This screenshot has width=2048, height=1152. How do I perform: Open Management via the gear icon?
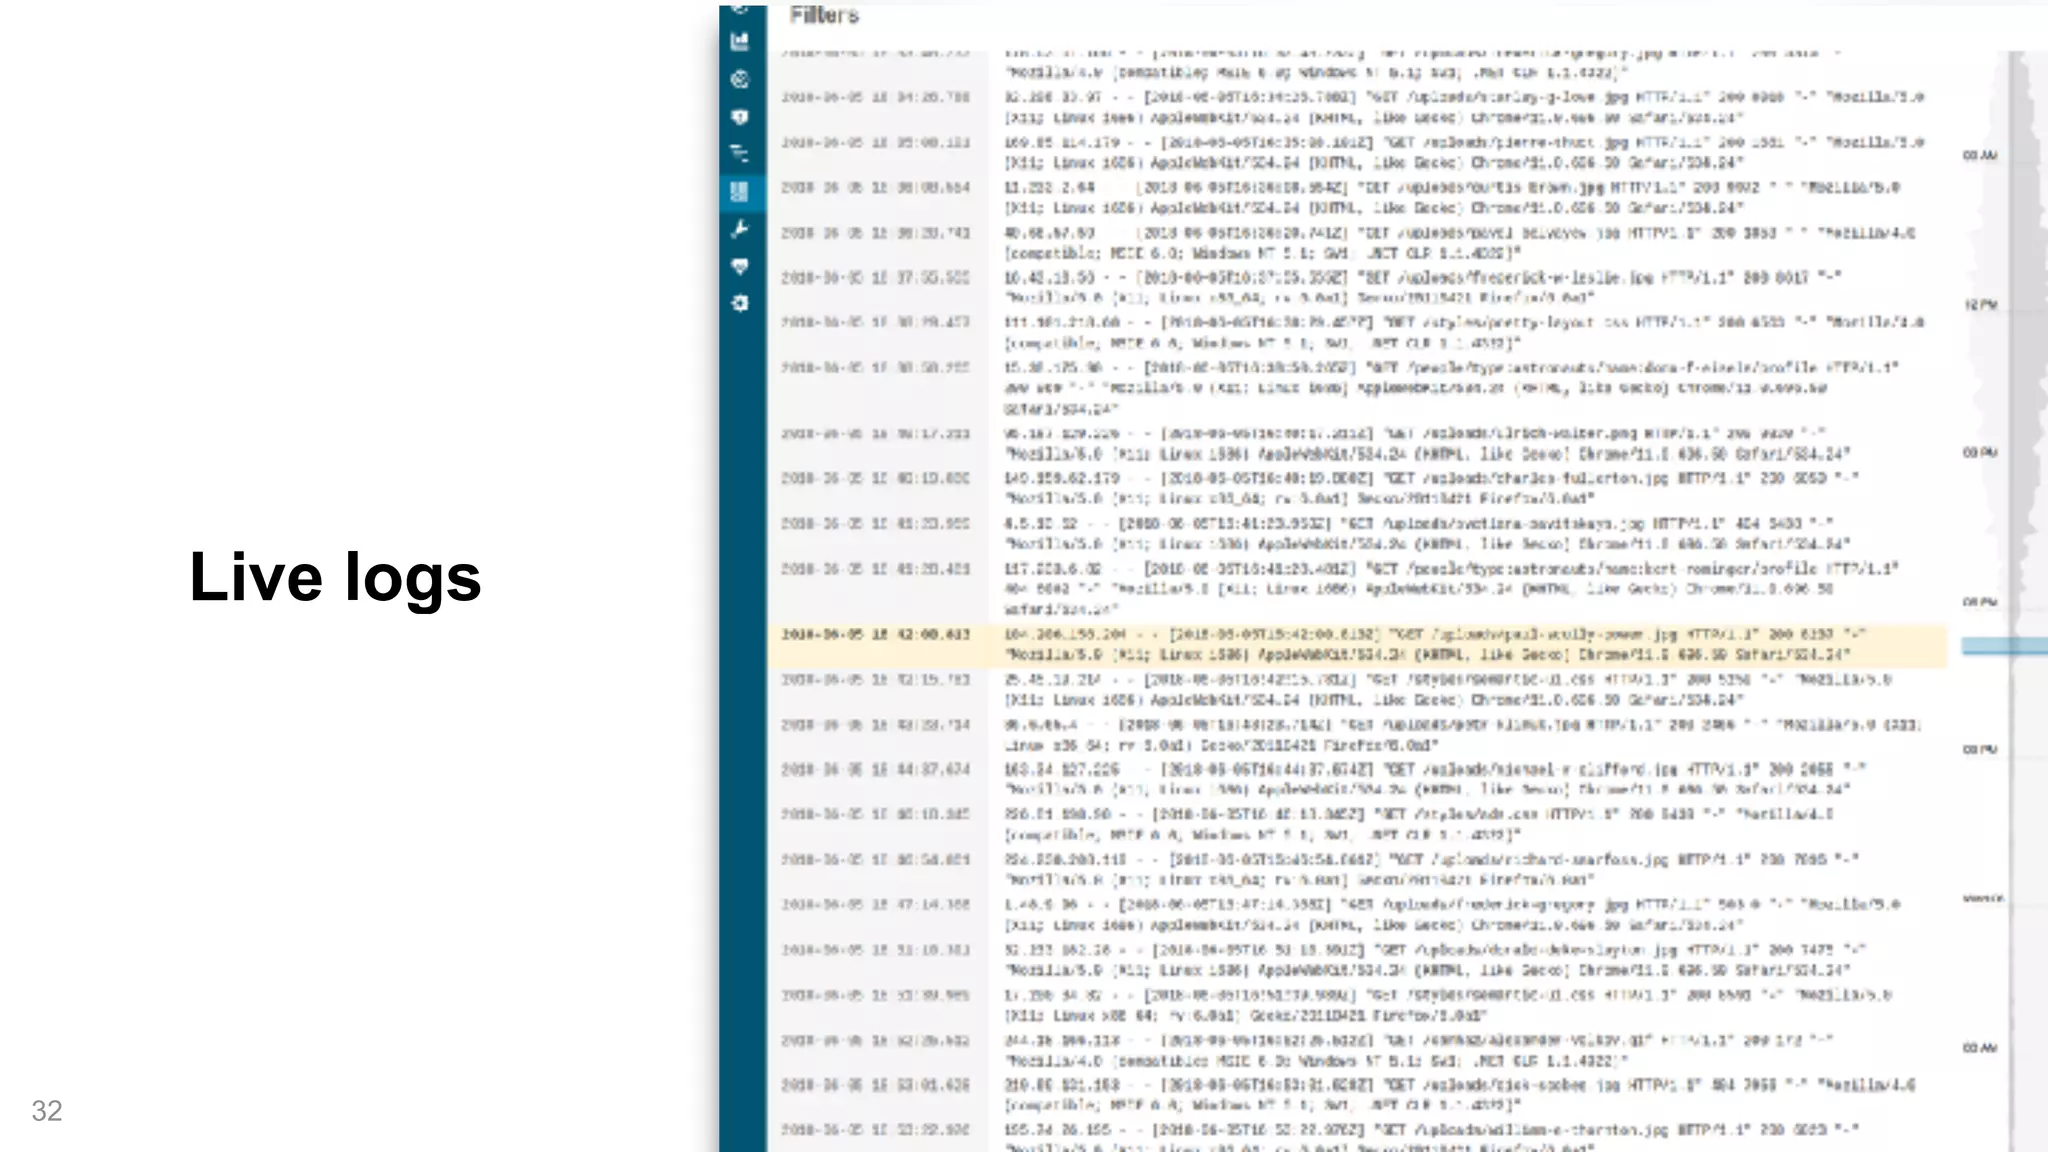click(740, 303)
